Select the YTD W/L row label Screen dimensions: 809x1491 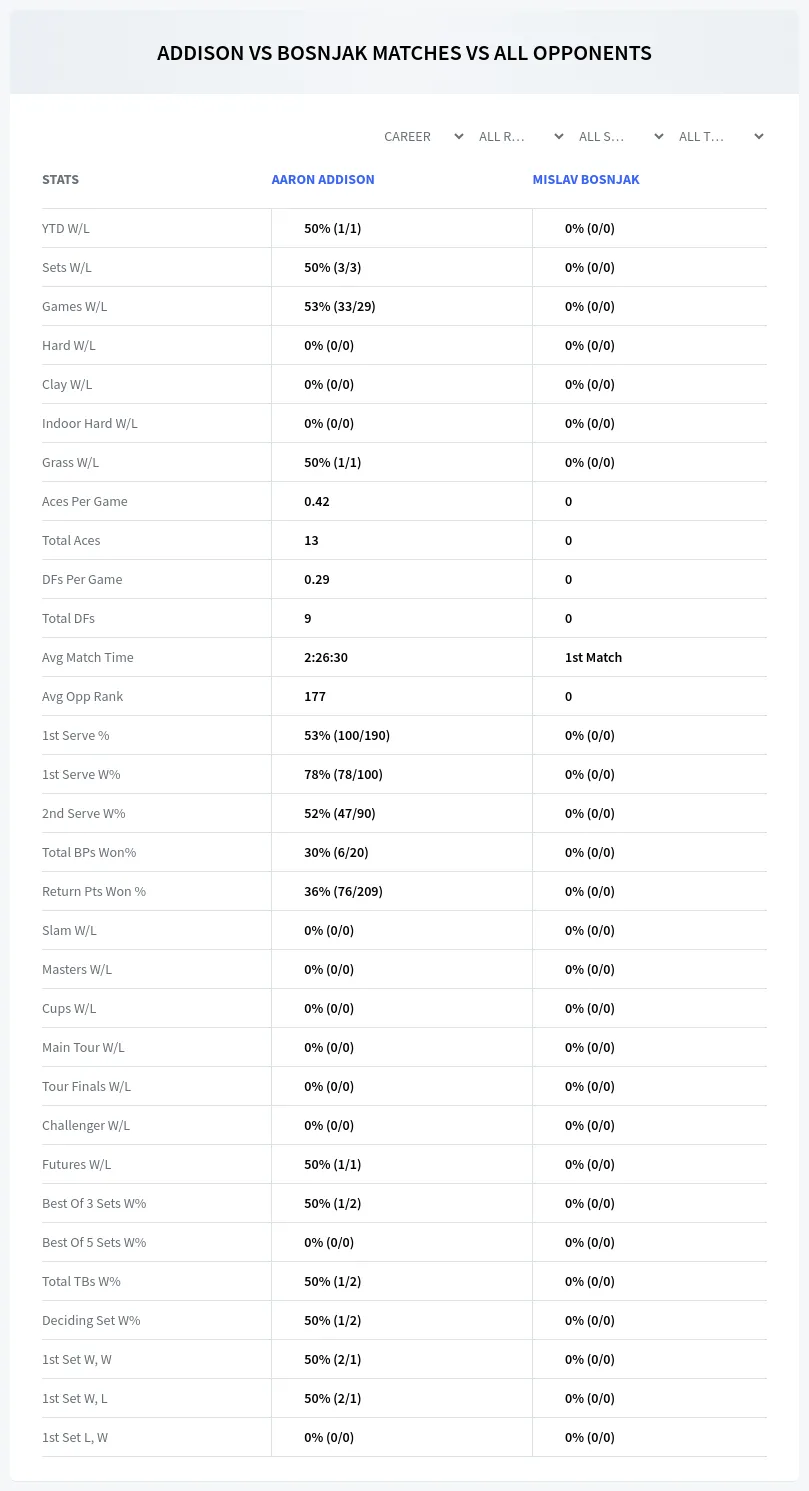[x=66, y=228]
